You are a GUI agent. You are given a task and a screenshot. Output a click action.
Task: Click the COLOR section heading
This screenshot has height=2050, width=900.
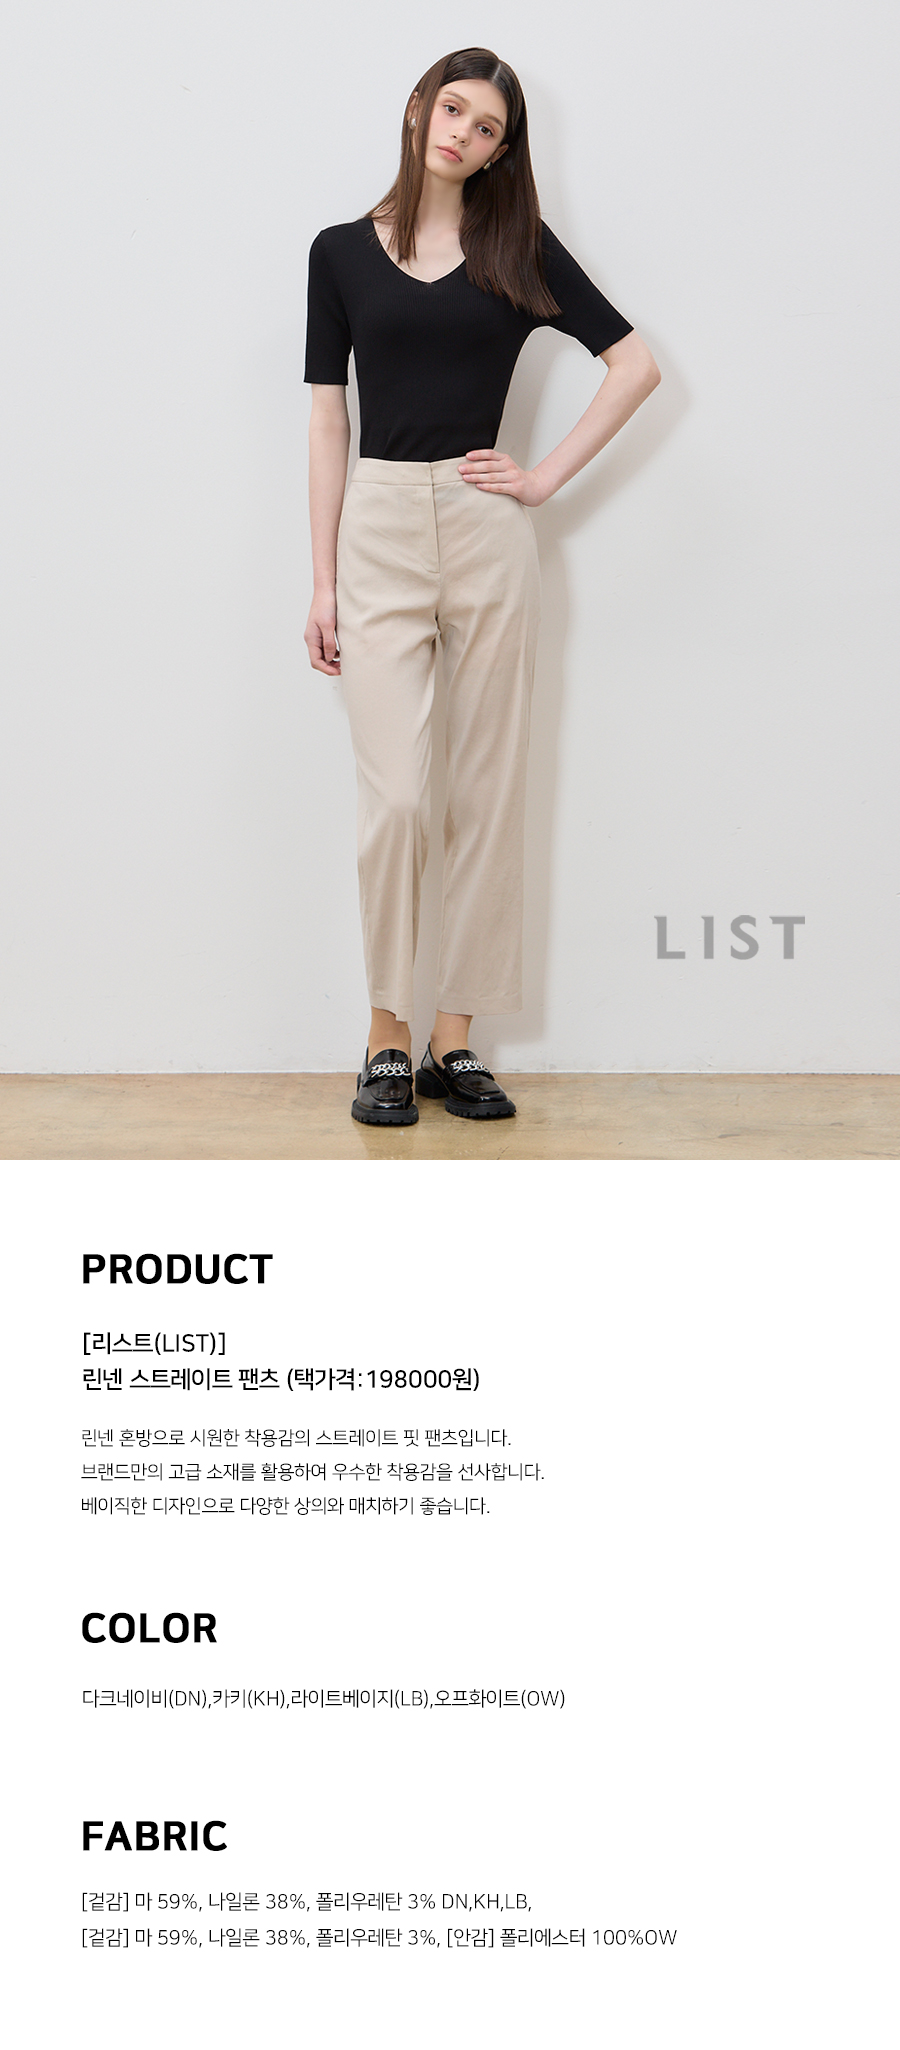pos(149,1628)
